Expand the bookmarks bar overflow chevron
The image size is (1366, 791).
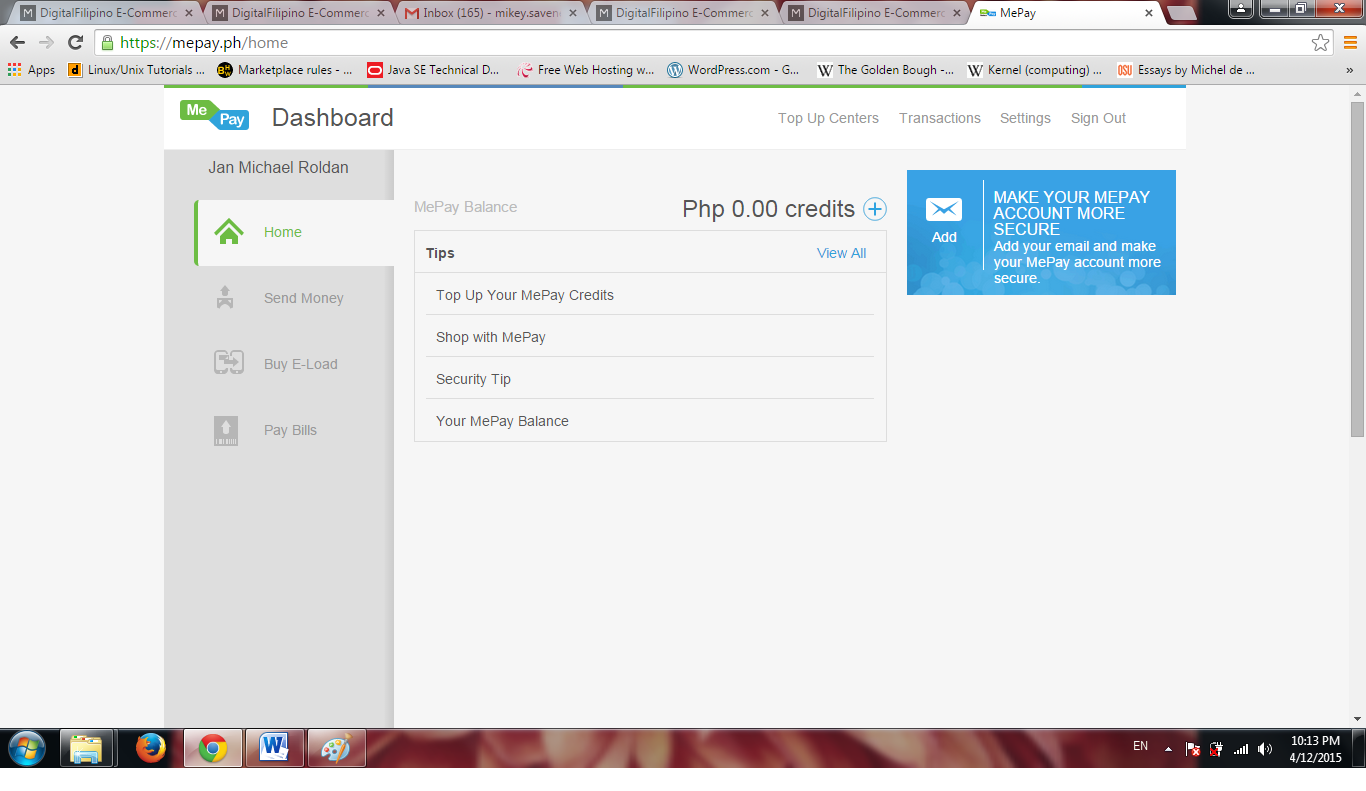(1349, 70)
